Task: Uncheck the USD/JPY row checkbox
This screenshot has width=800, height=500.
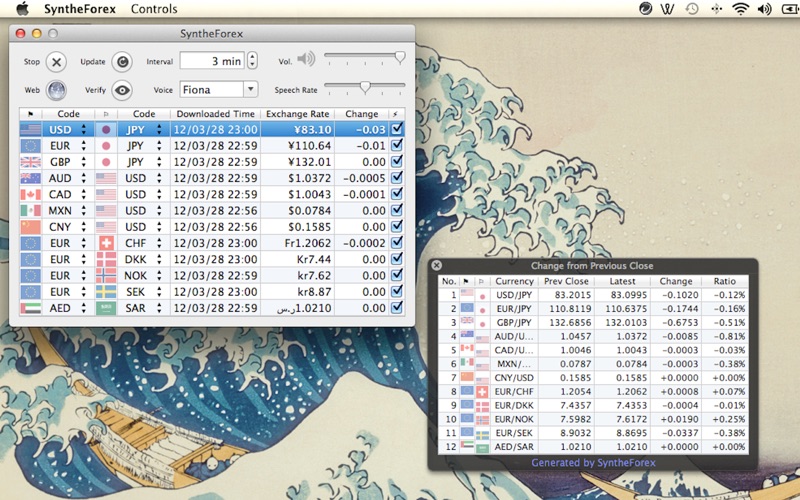Action: pyautogui.click(x=396, y=129)
